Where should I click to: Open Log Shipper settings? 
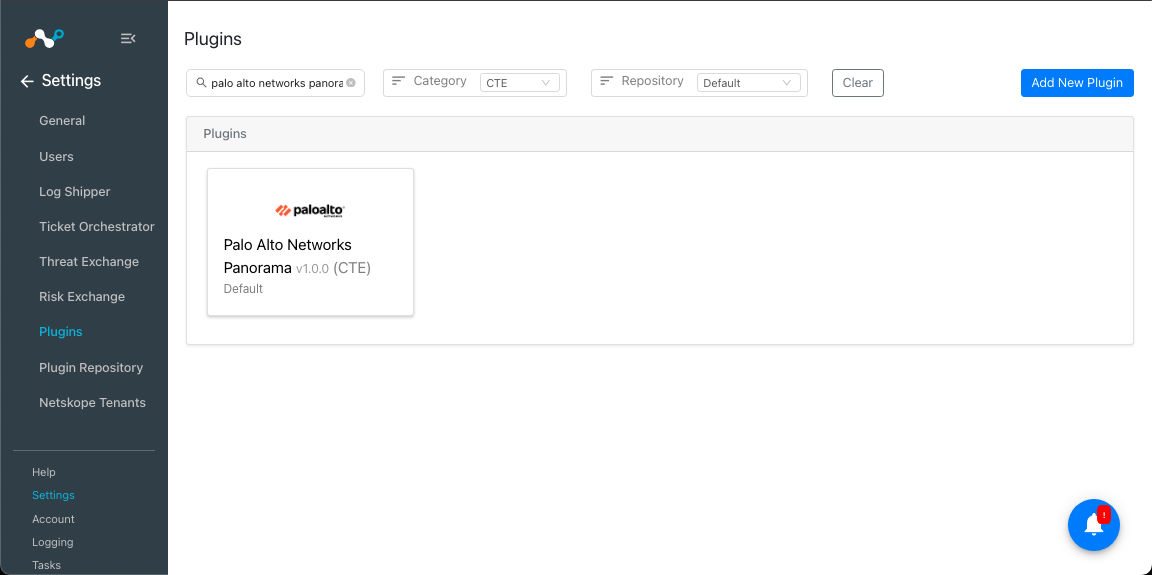pyautogui.click(x=75, y=192)
